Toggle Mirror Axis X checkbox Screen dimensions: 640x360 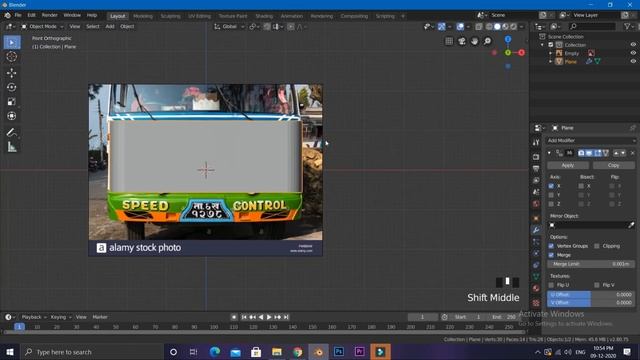[551, 186]
